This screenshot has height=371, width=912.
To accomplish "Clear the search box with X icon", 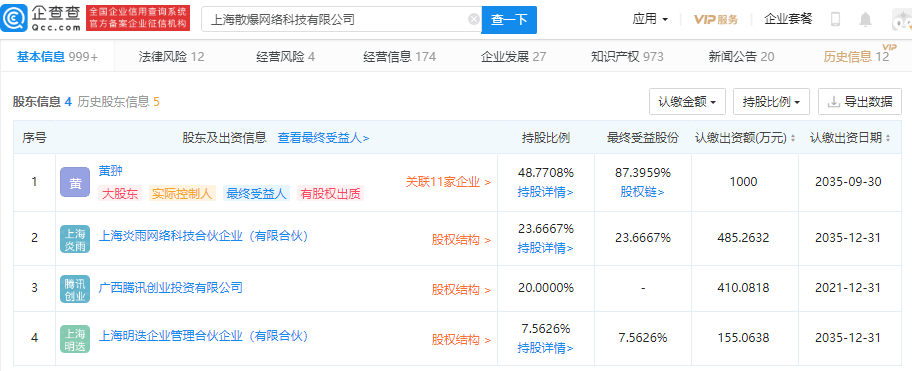I will (x=474, y=20).
